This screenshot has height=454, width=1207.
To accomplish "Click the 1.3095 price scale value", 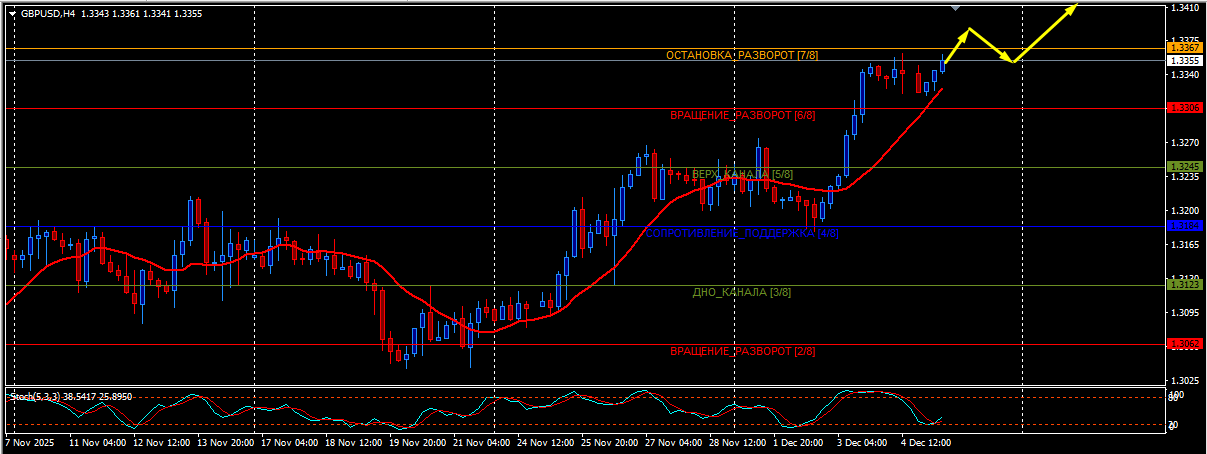I will (x=1184, y=312).
